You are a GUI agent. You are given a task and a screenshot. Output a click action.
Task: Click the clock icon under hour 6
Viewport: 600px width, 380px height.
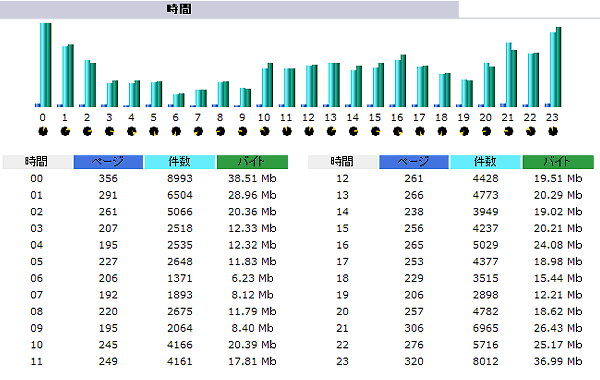(x=176, y=132)
